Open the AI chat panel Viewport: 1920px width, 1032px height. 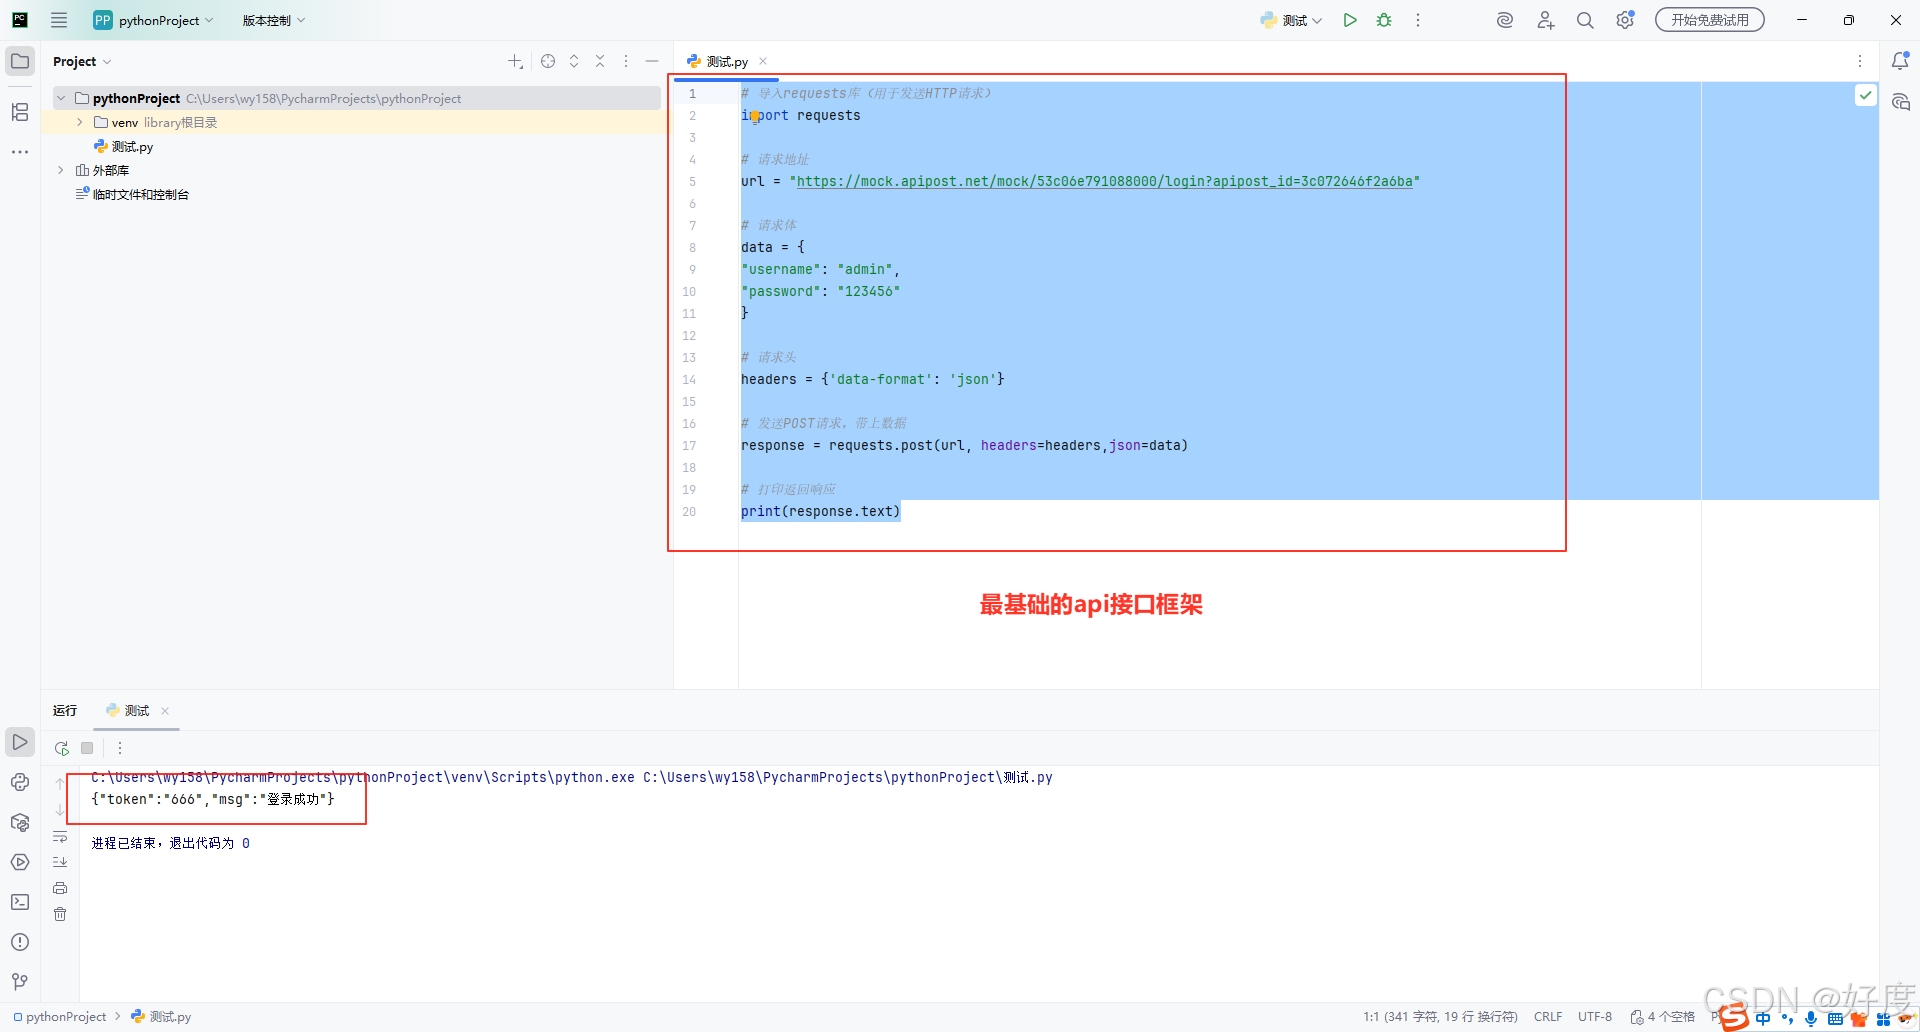tap(1900, 102)
